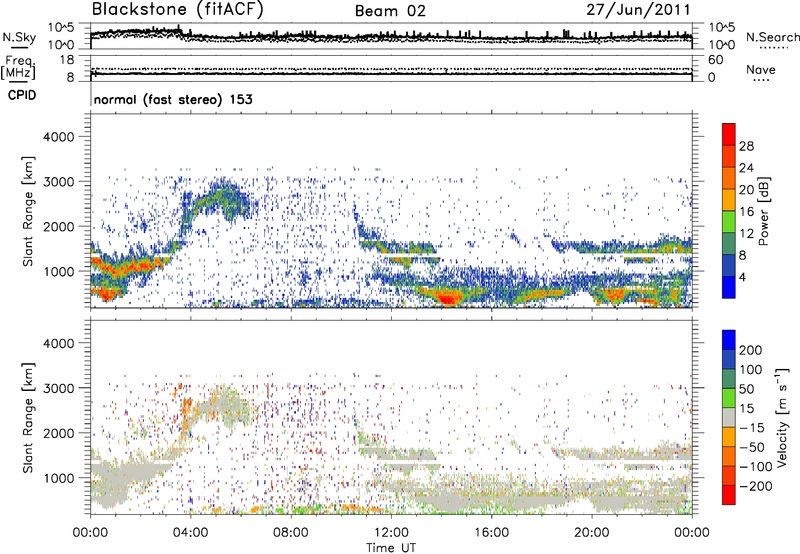Screen dimensions: 800x554
Task: Click the 'Blackstone (fitACF)' title text
Action: 177,10
